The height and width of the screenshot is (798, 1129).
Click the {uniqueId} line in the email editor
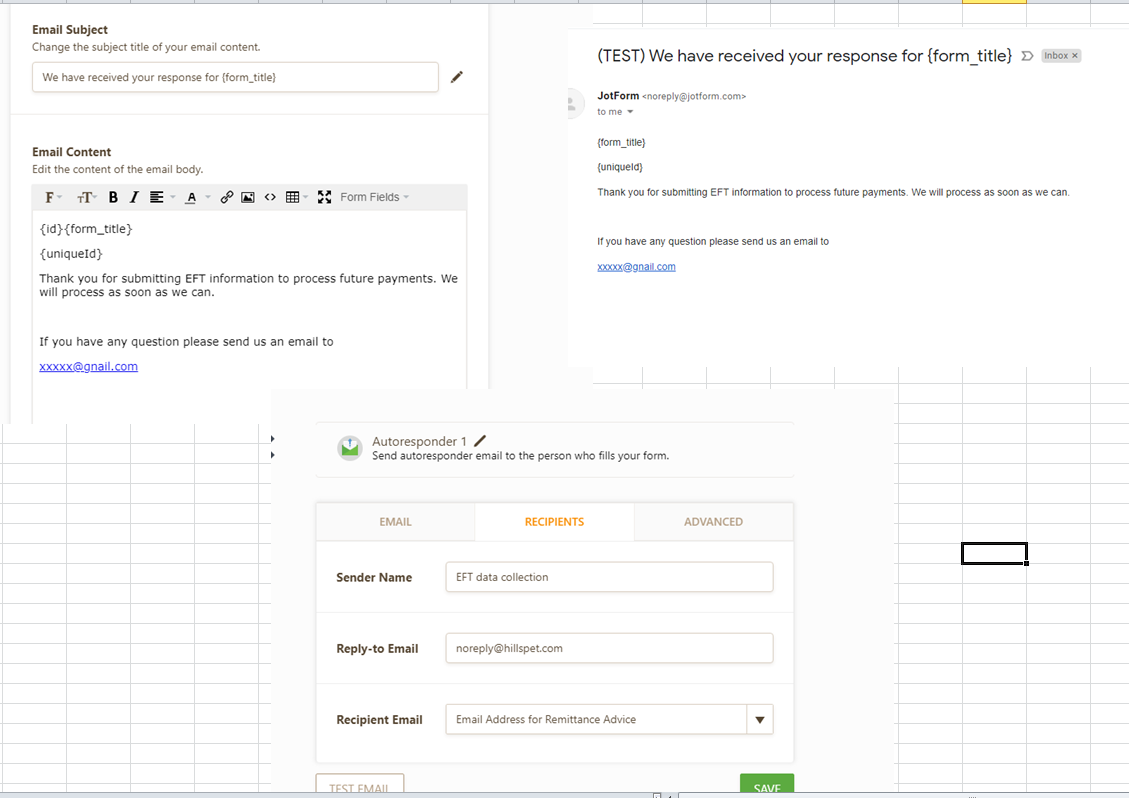(71, 254)
